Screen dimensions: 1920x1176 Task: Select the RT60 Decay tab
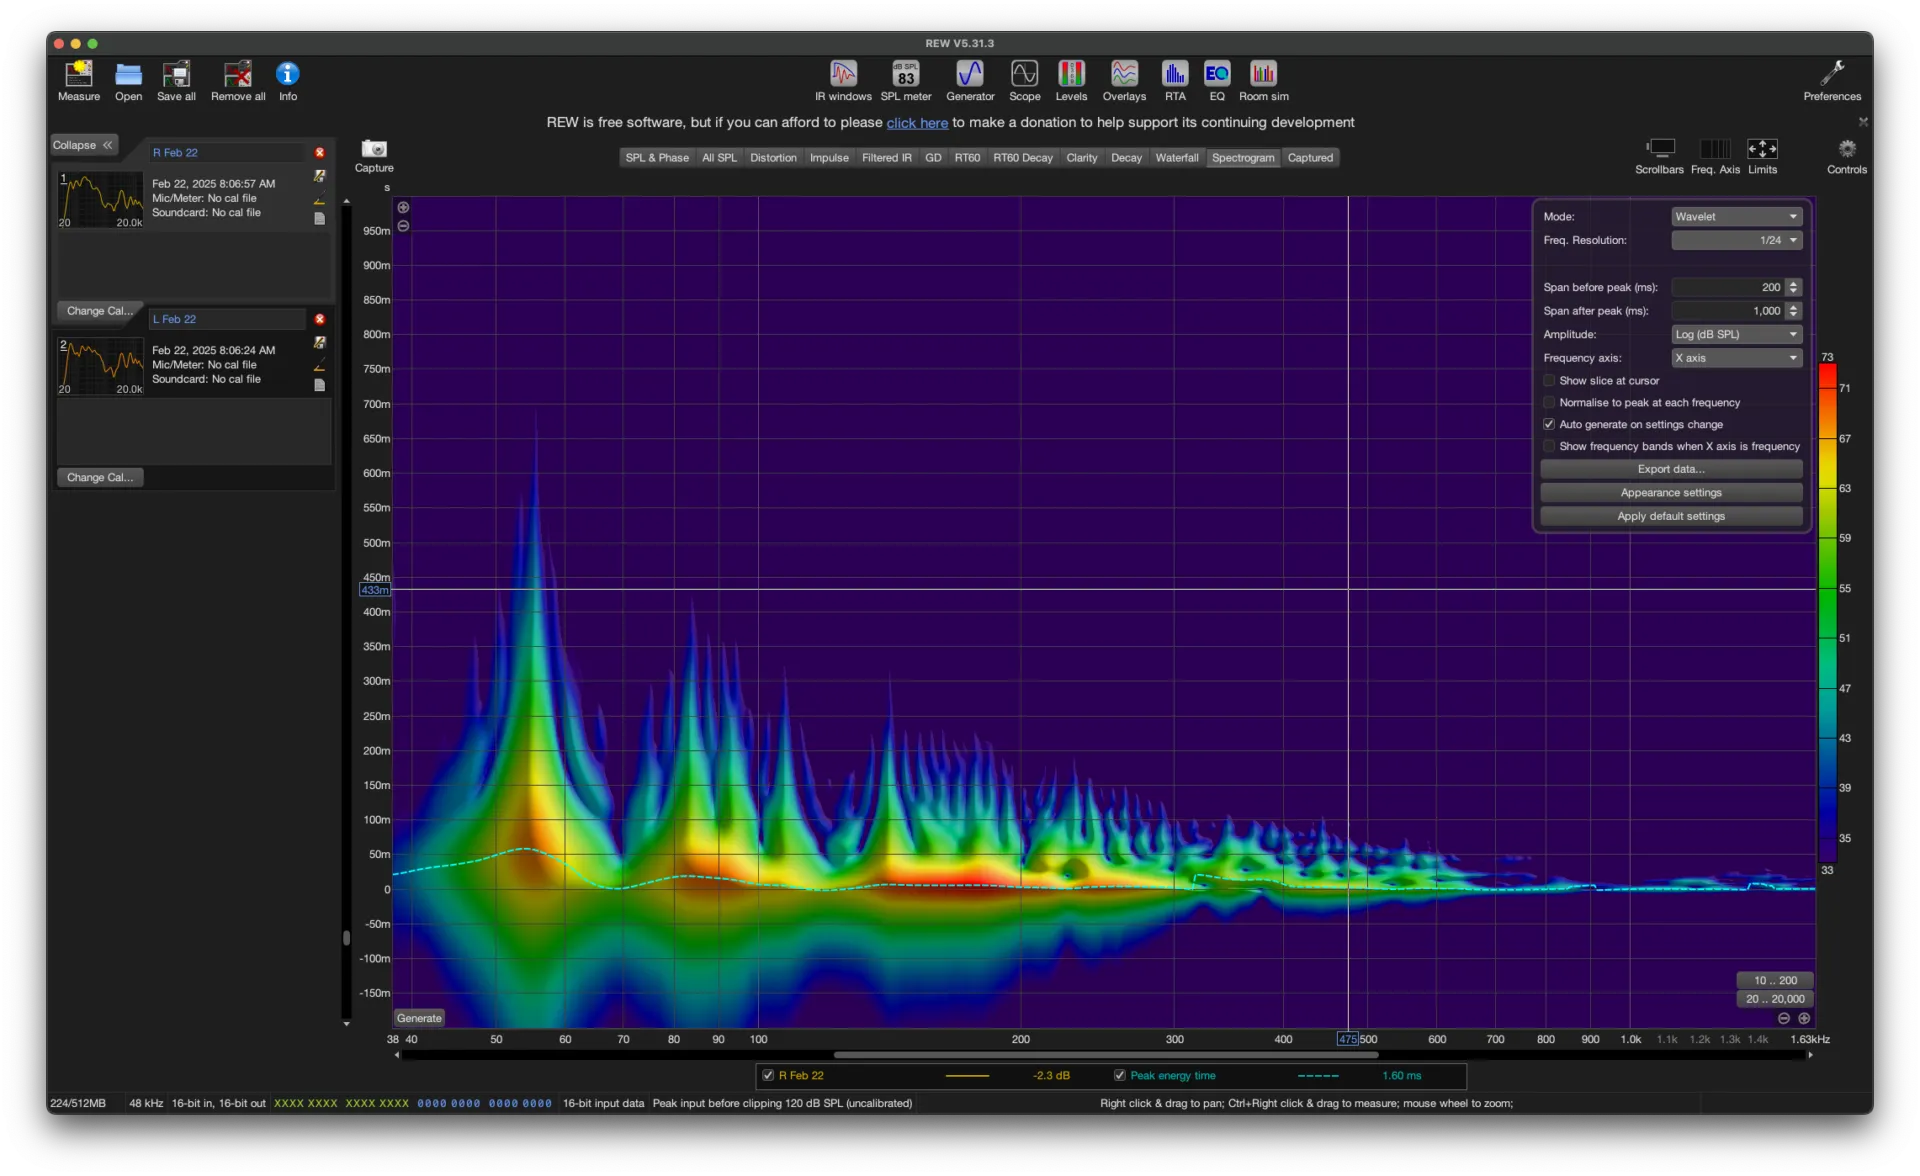[1022, 158]
